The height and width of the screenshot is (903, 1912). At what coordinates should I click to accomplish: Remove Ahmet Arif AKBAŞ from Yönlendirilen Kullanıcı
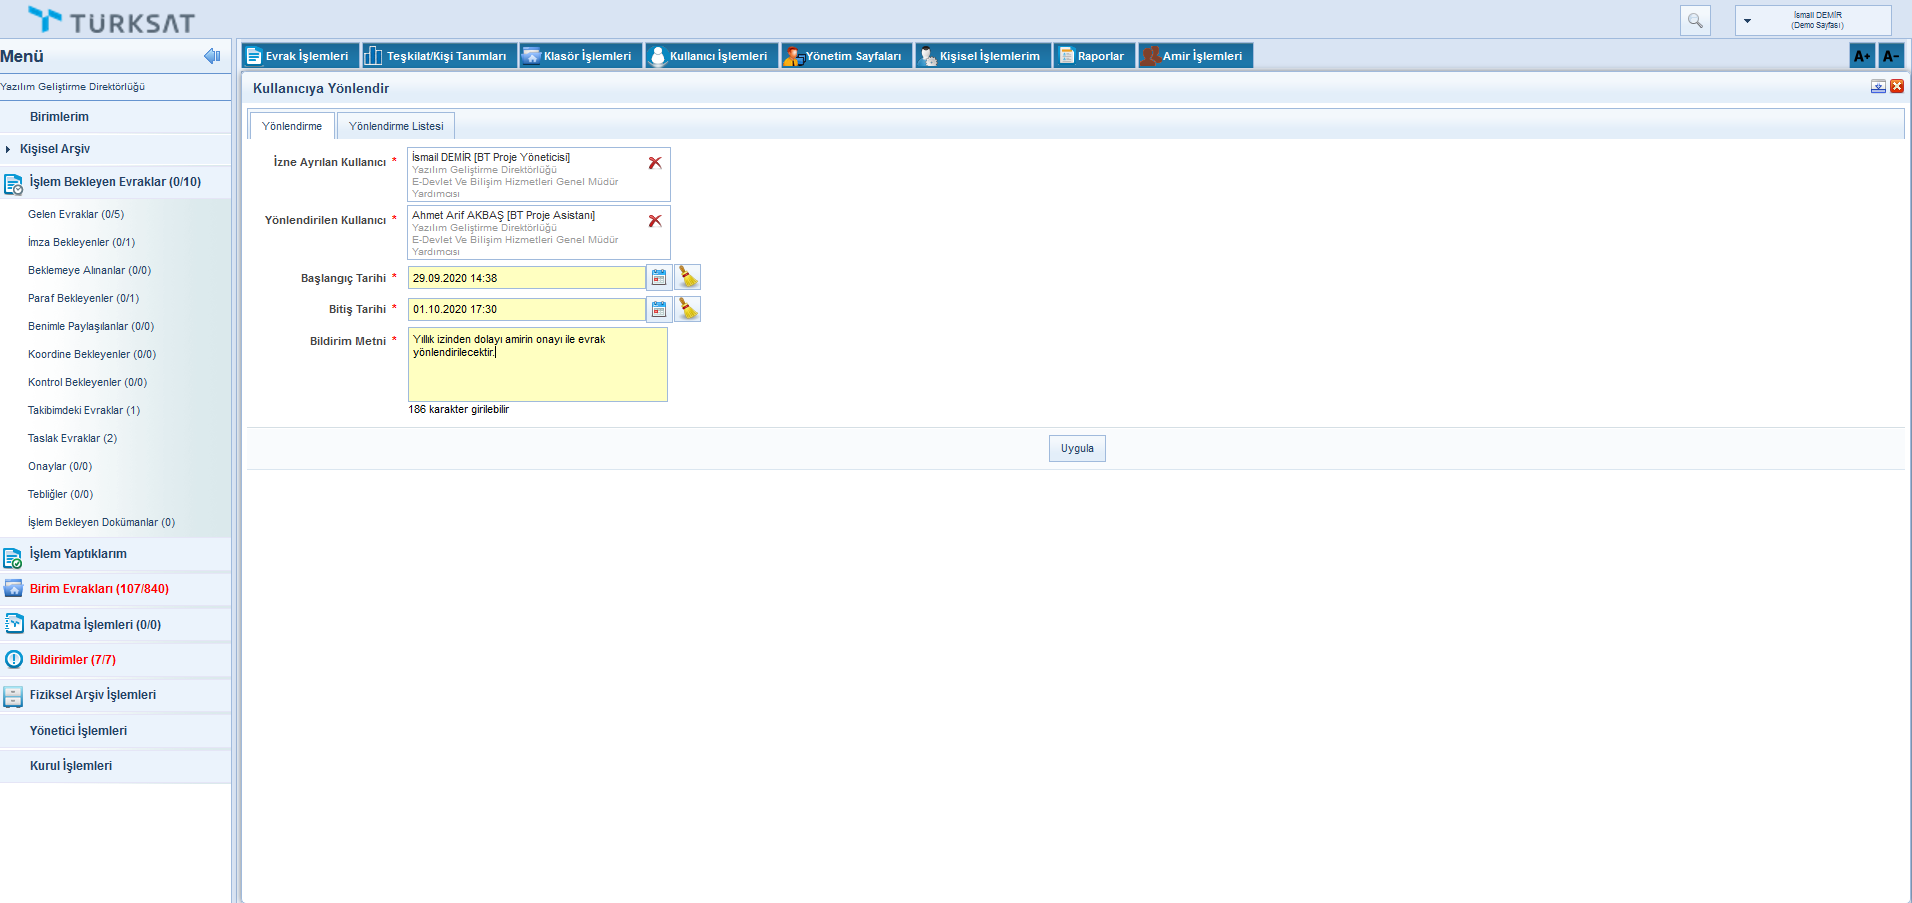[x=655, y=221]
